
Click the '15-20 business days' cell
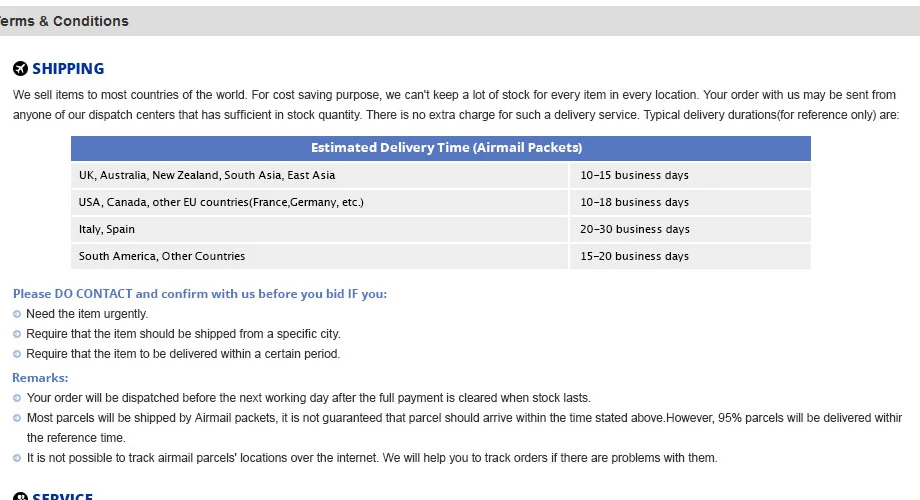[x=690, y=256]
